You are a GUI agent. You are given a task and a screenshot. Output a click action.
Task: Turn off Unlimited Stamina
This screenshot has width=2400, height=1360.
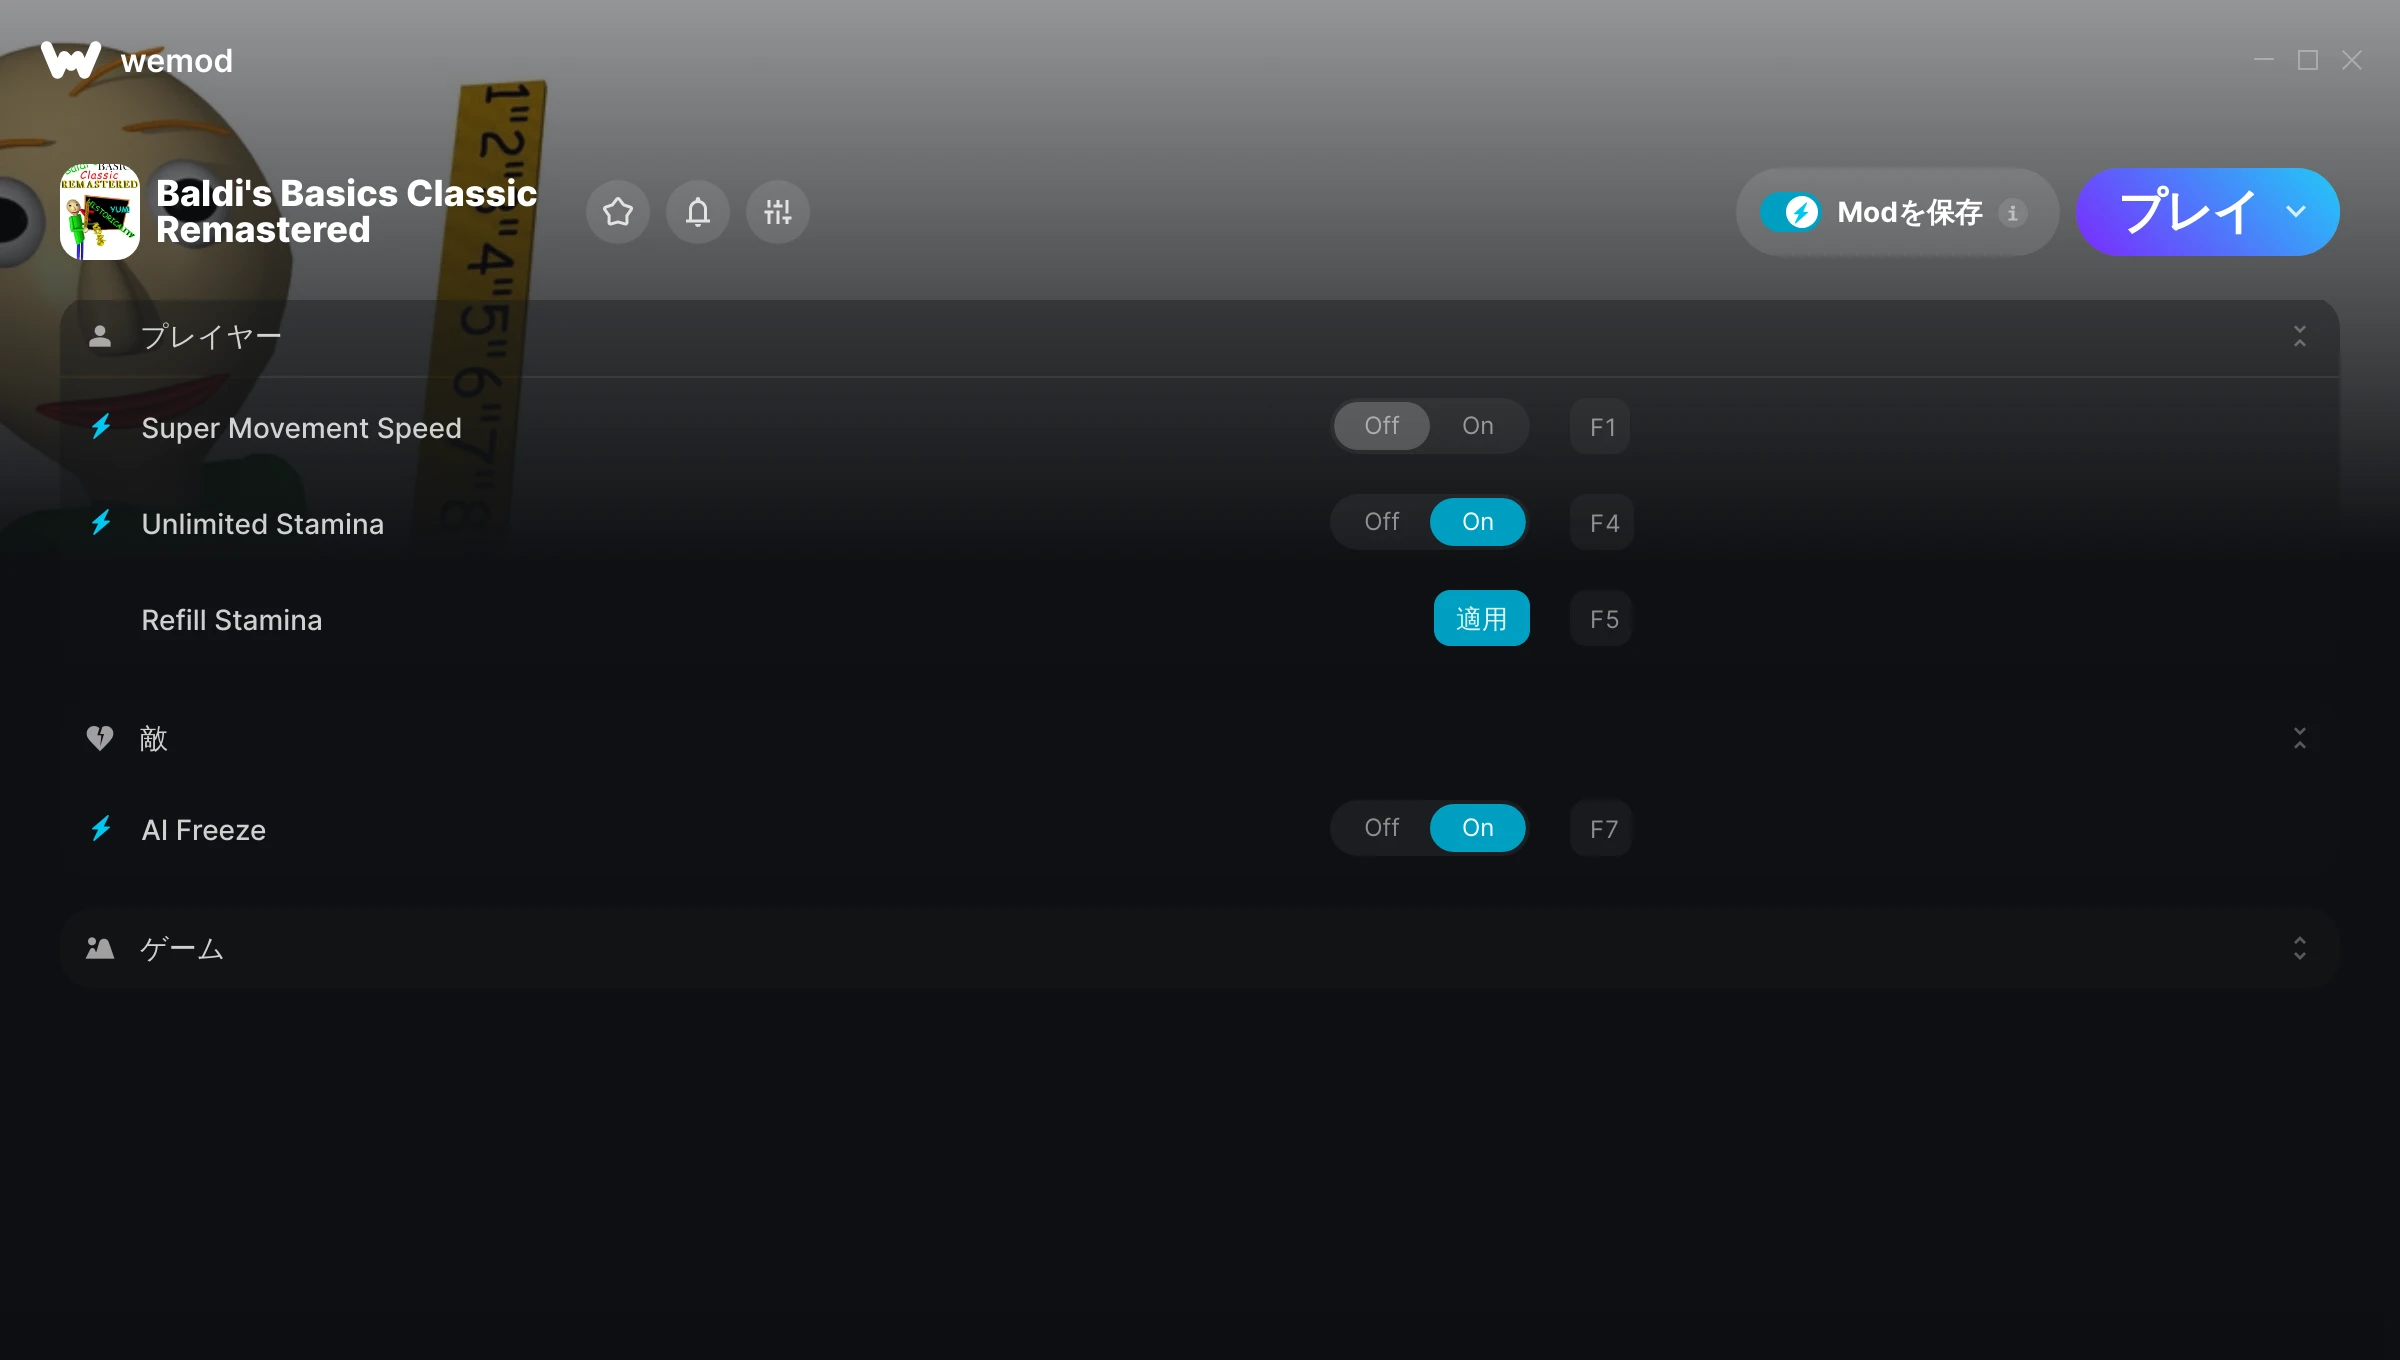pyautogui.click(x=1382, y=522)
